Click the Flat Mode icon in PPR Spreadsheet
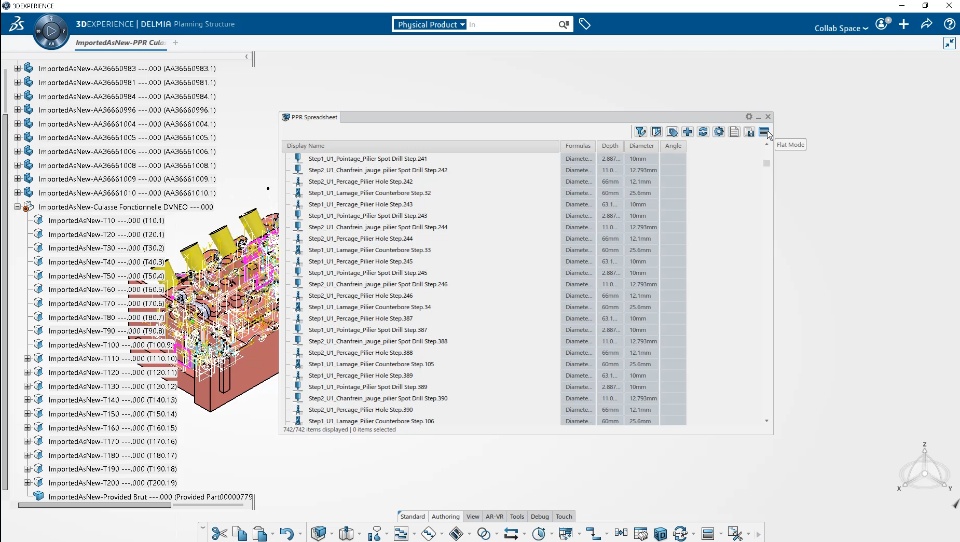This screenshot has width=960, height=542. pos(763,132)
